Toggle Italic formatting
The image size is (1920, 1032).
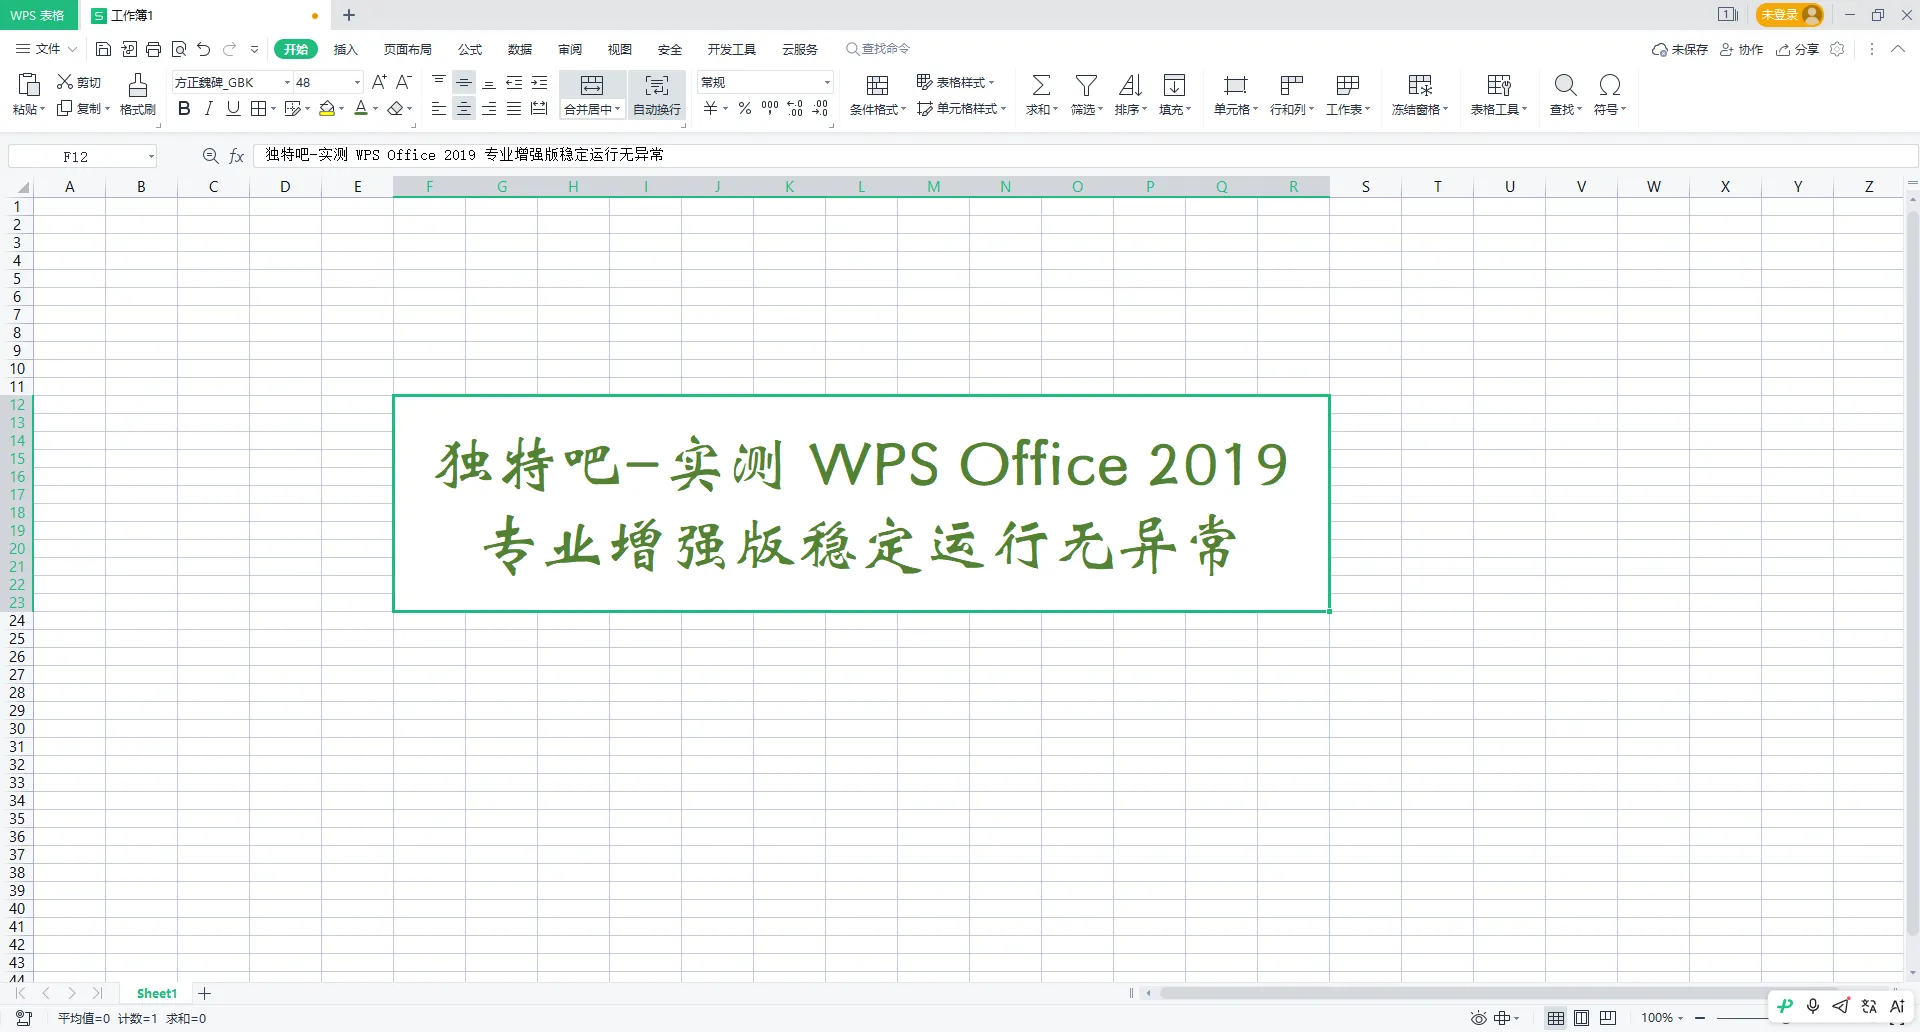click(209, 108)
